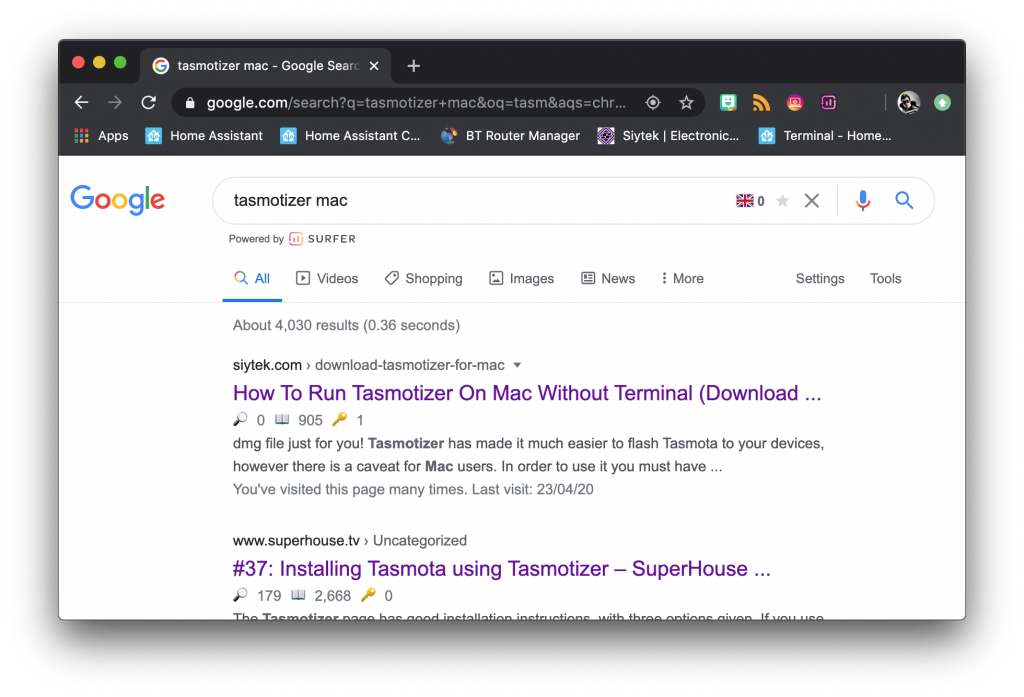The width and height of the screenshot is (1024, 697).
Task: Open the tasmotizer mac browser tab
Action: pyautogui.click(x=265, y=66)
